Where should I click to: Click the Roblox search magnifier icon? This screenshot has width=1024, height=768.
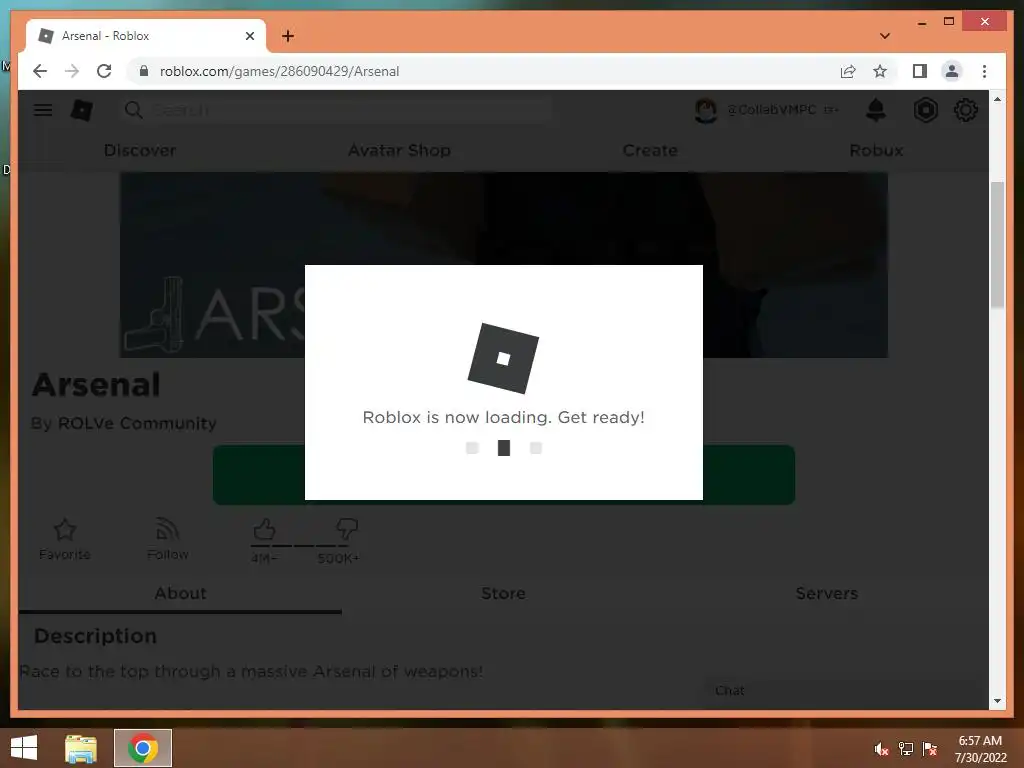pos(133,110)
